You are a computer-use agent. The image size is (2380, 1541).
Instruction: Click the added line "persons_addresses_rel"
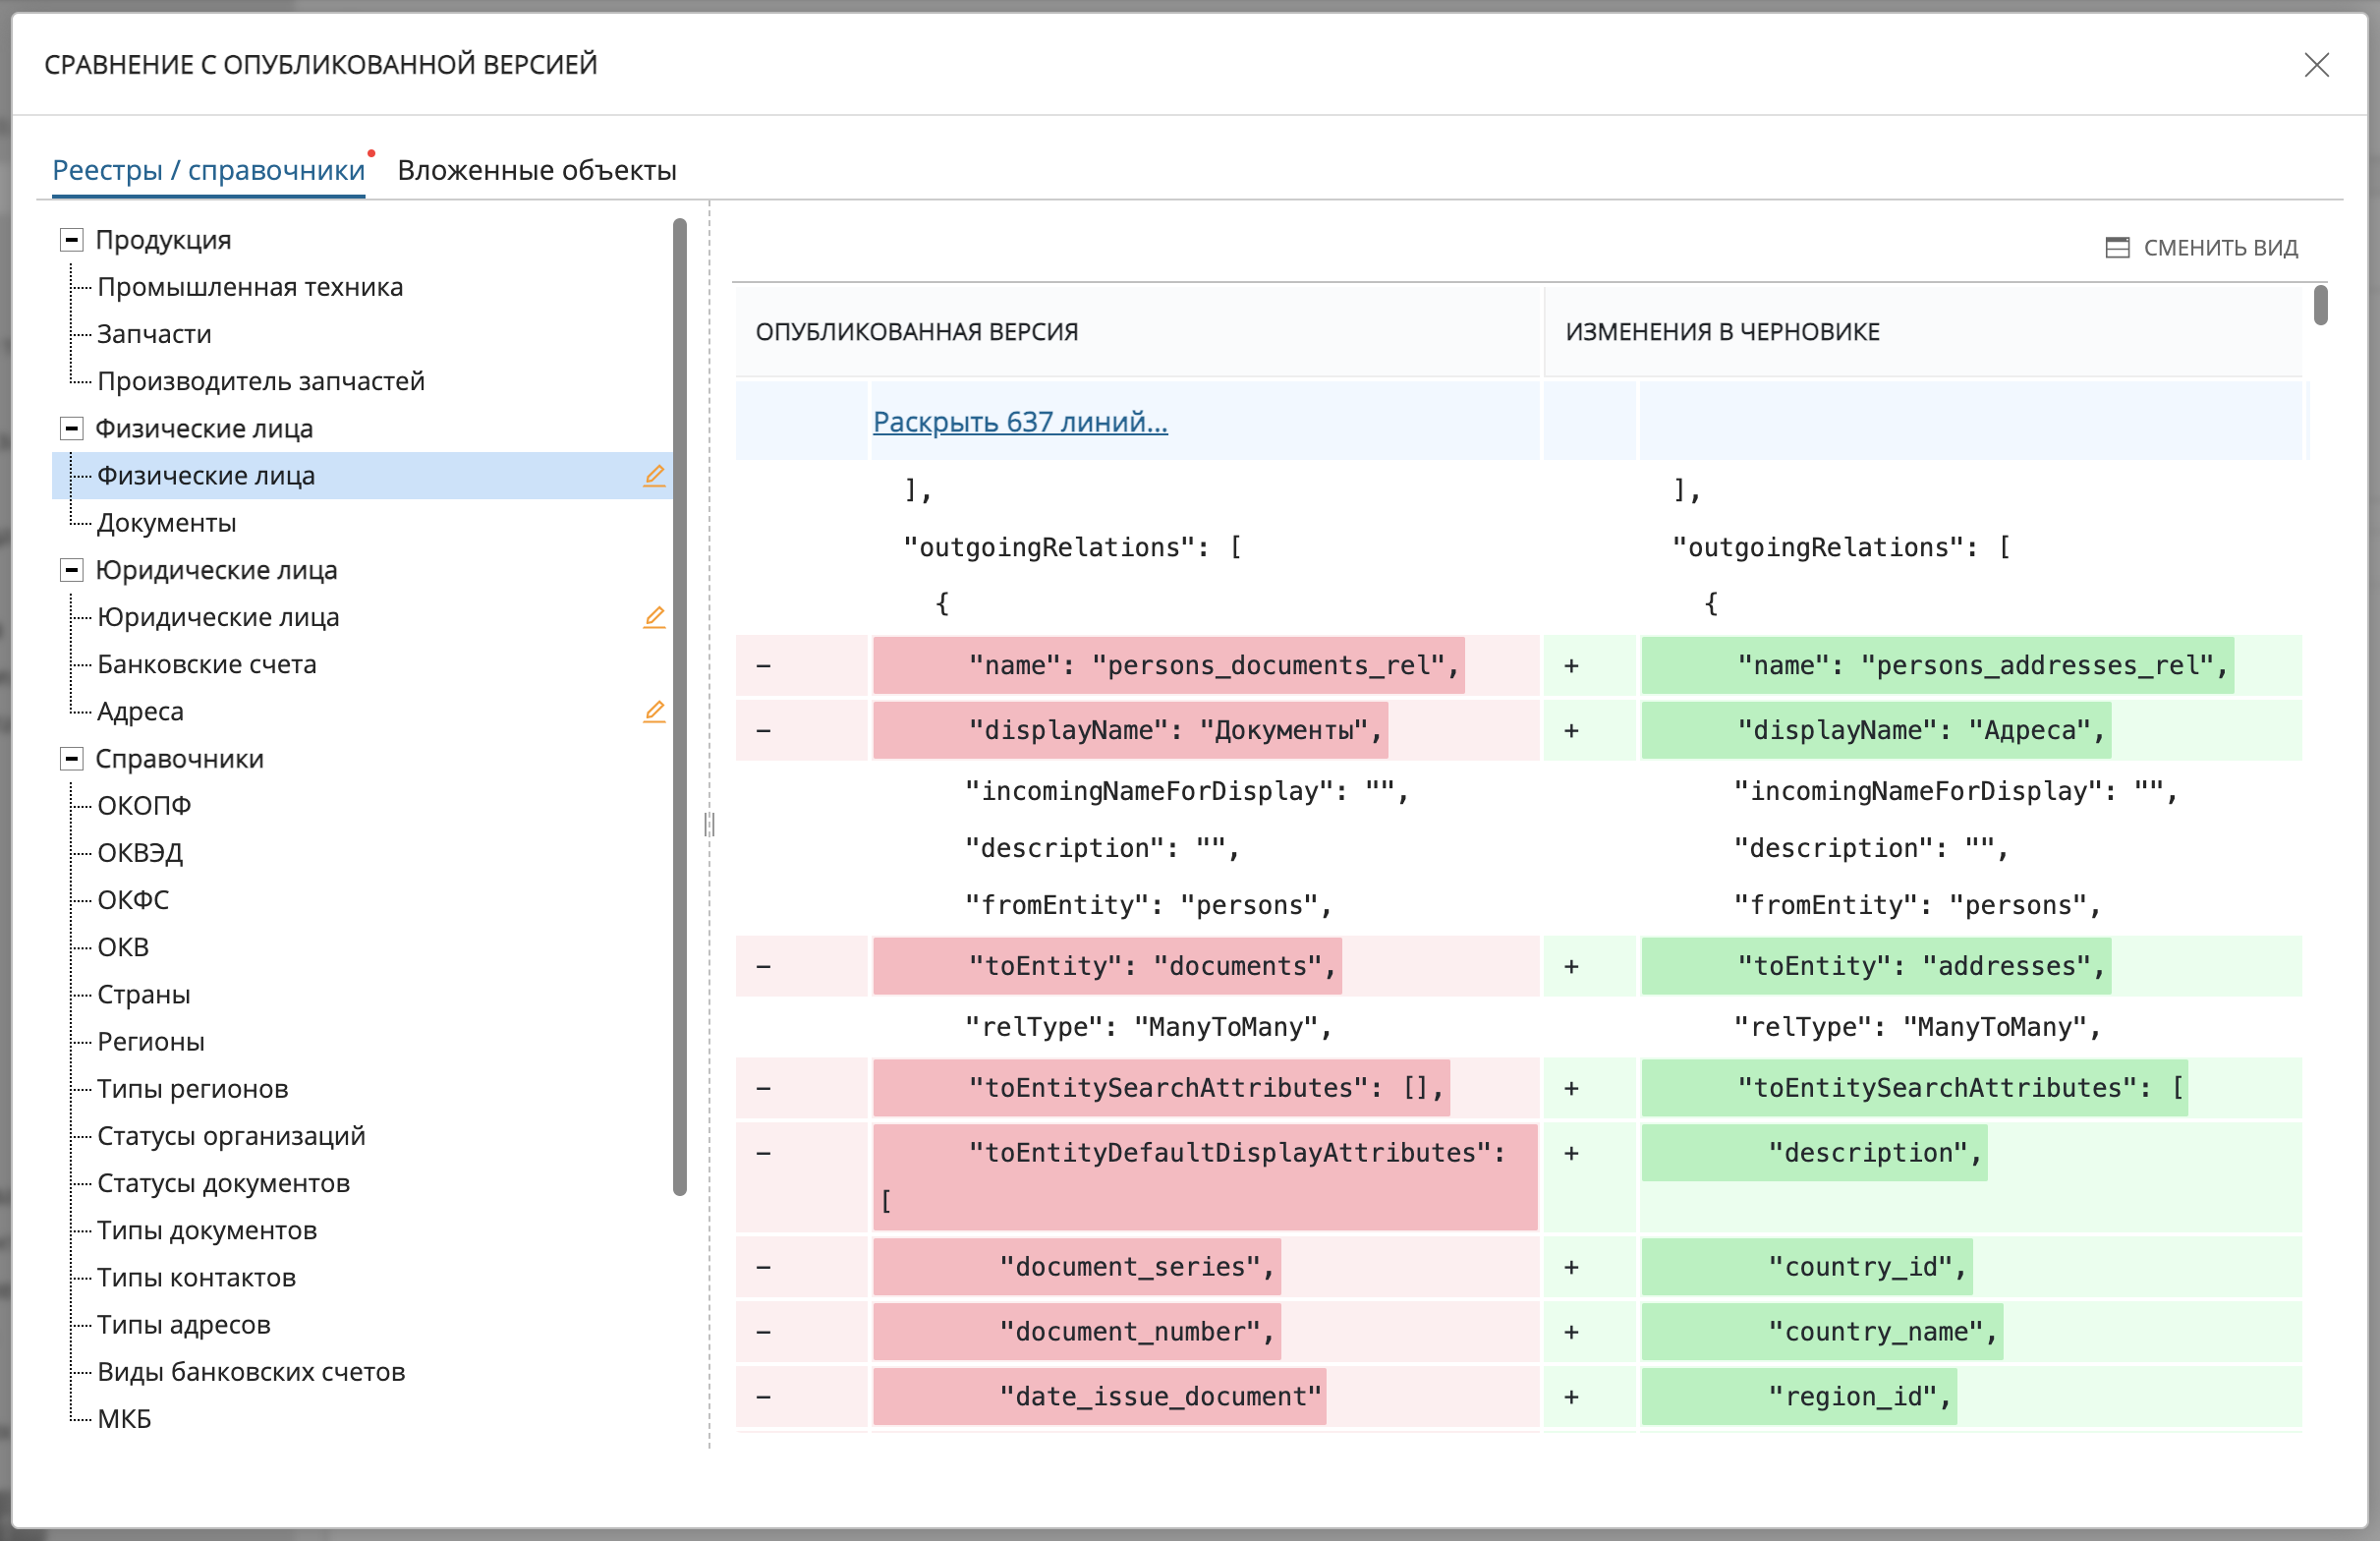tap(1937, 665)
